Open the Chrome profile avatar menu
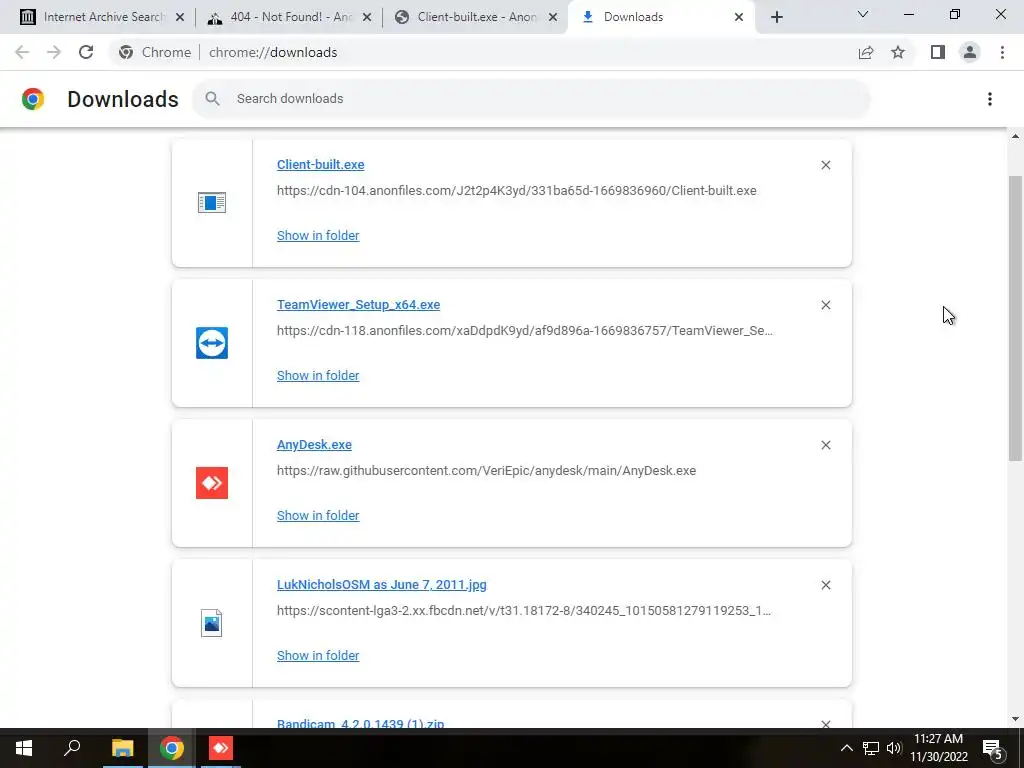This screenshot has height=768, width=1024. (x=970, y=52)
